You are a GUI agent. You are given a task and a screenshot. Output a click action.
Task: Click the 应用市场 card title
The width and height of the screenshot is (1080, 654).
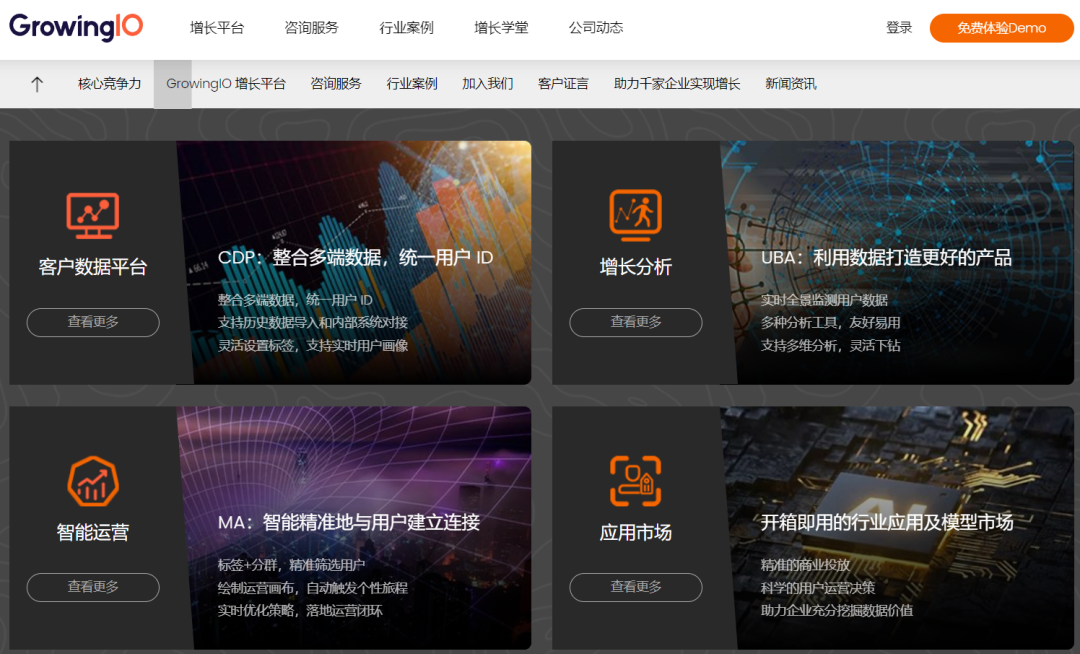tap(636, 532)
